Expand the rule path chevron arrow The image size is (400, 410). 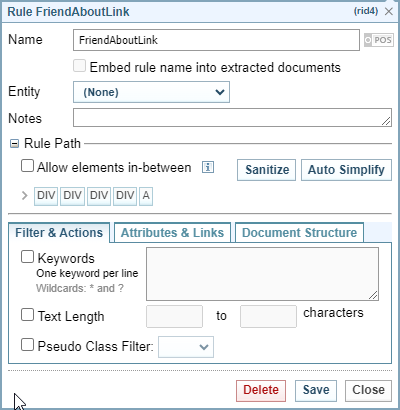pos(24,195)
